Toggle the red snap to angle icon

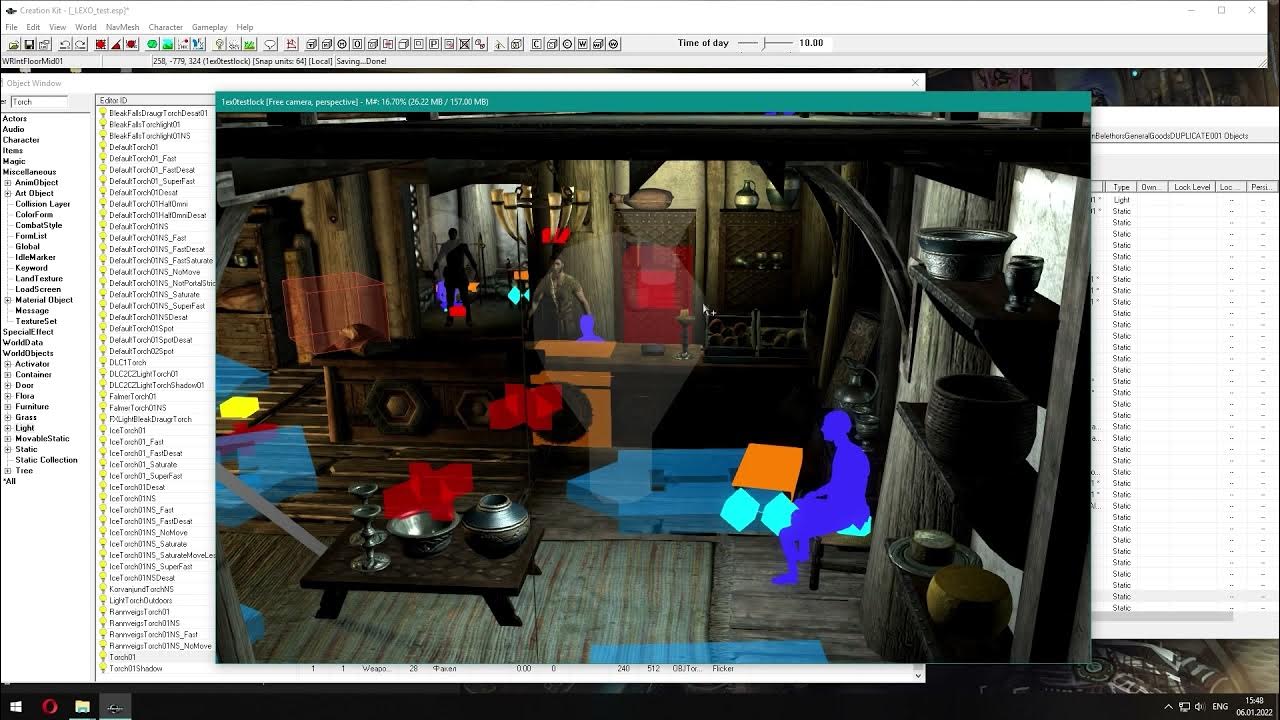[x=116, y=44]
